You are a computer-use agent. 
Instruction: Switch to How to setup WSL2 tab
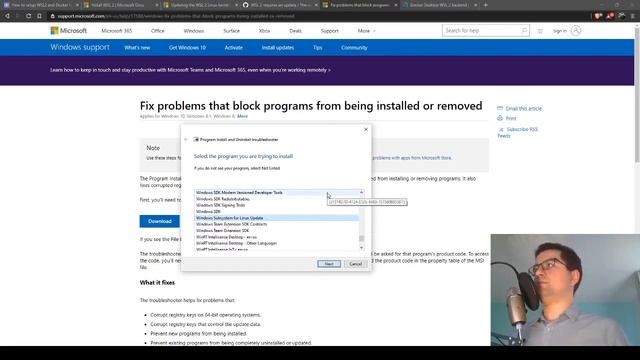coord(40,5)
